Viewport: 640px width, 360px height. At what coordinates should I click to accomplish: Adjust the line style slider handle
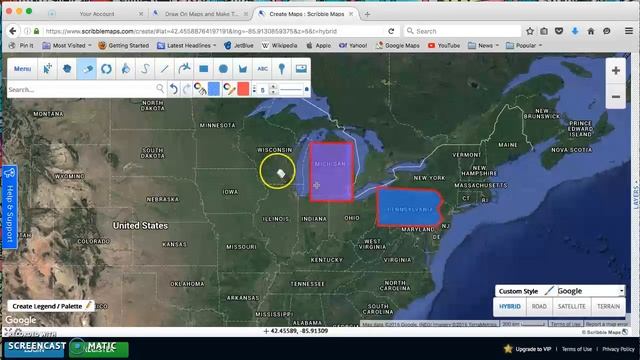point(307,89)
